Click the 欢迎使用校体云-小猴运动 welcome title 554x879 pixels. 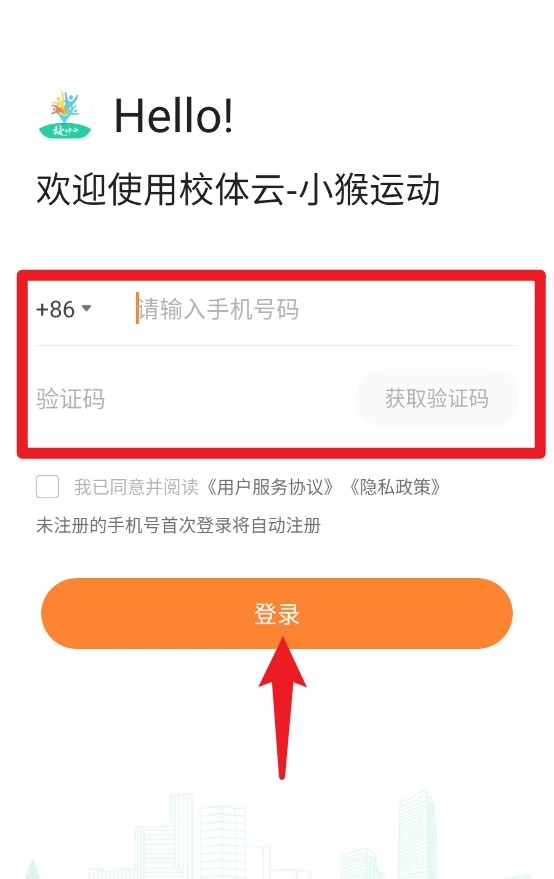238,189
